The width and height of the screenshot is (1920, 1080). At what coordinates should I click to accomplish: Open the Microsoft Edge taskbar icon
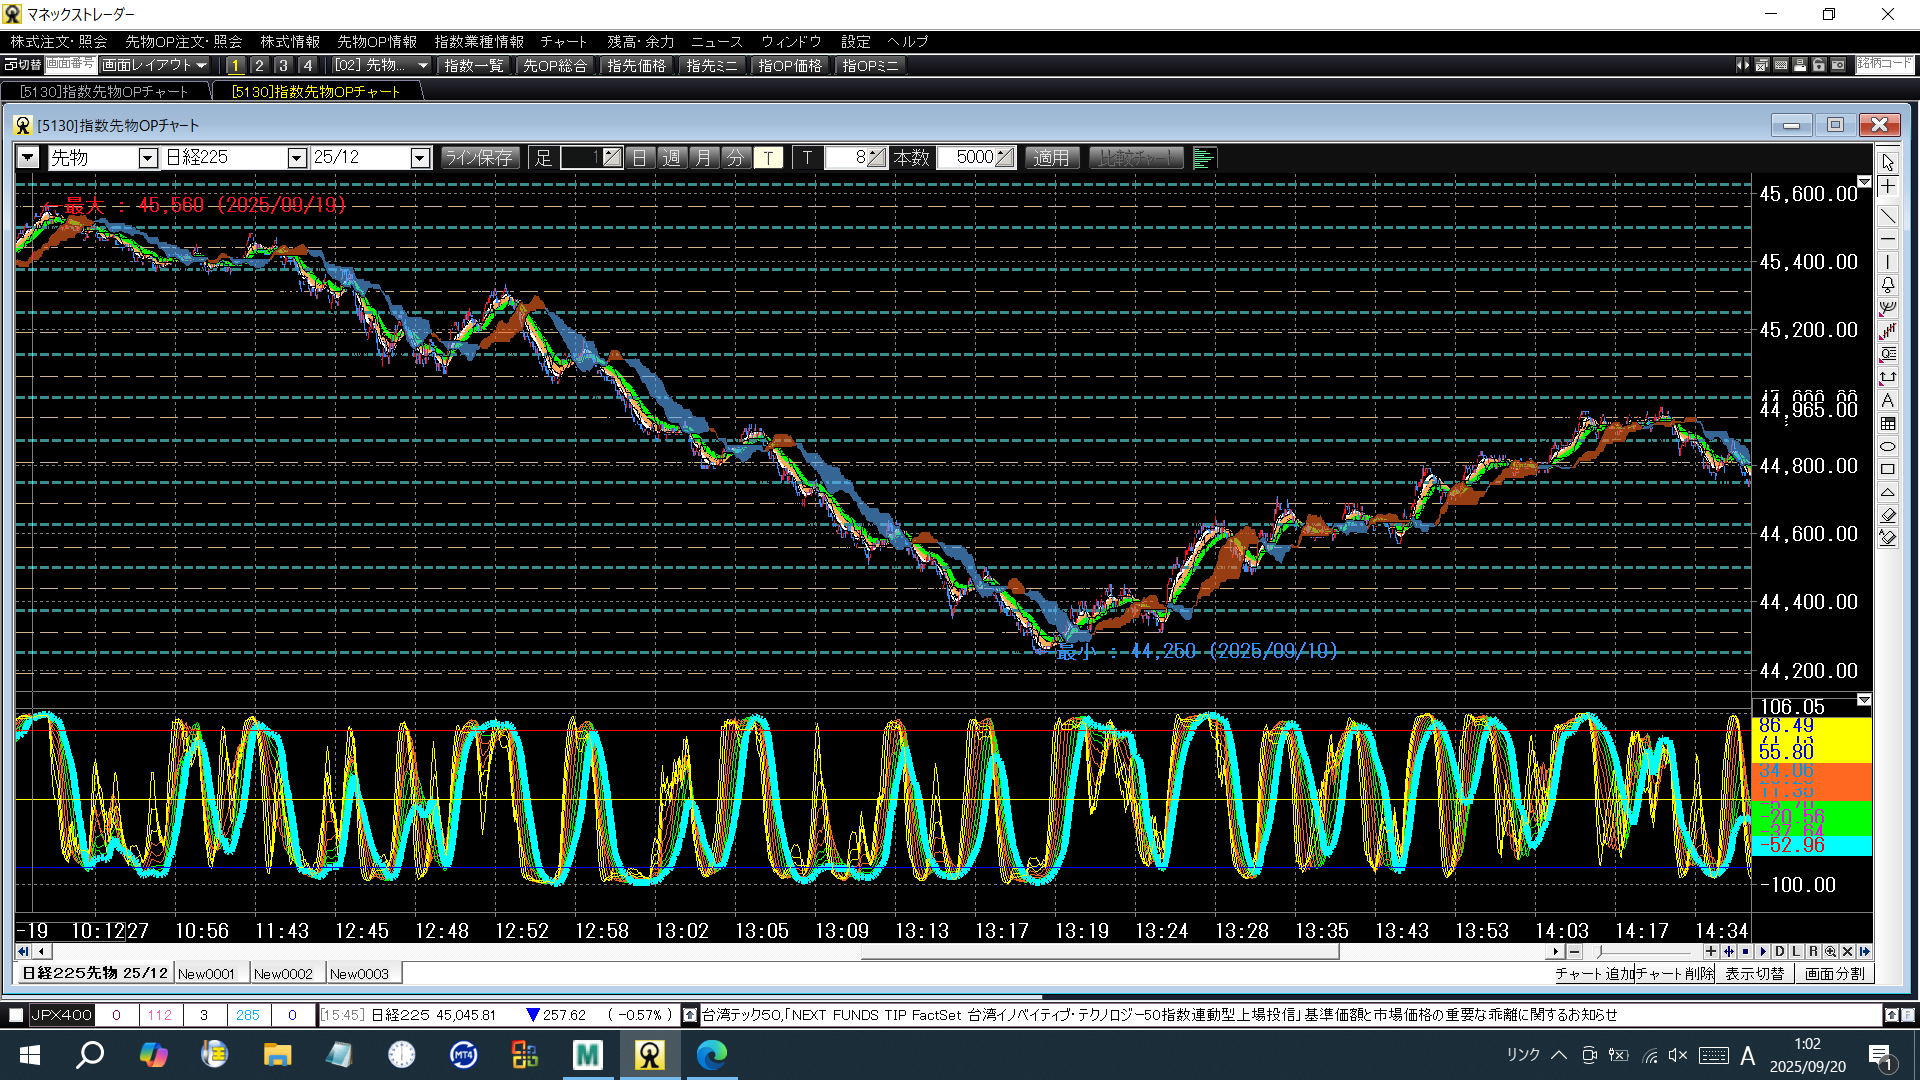pyautogui.click(x=712, y=1055)
